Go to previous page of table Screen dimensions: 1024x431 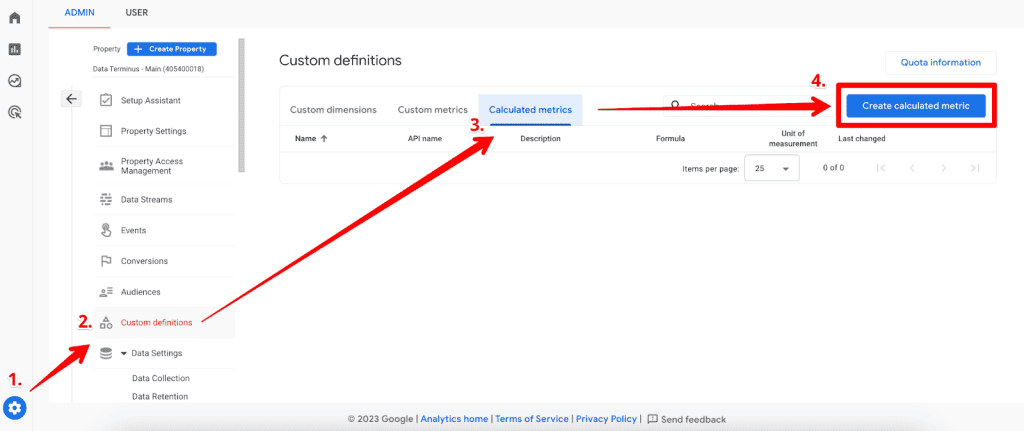tap(912, 168)
